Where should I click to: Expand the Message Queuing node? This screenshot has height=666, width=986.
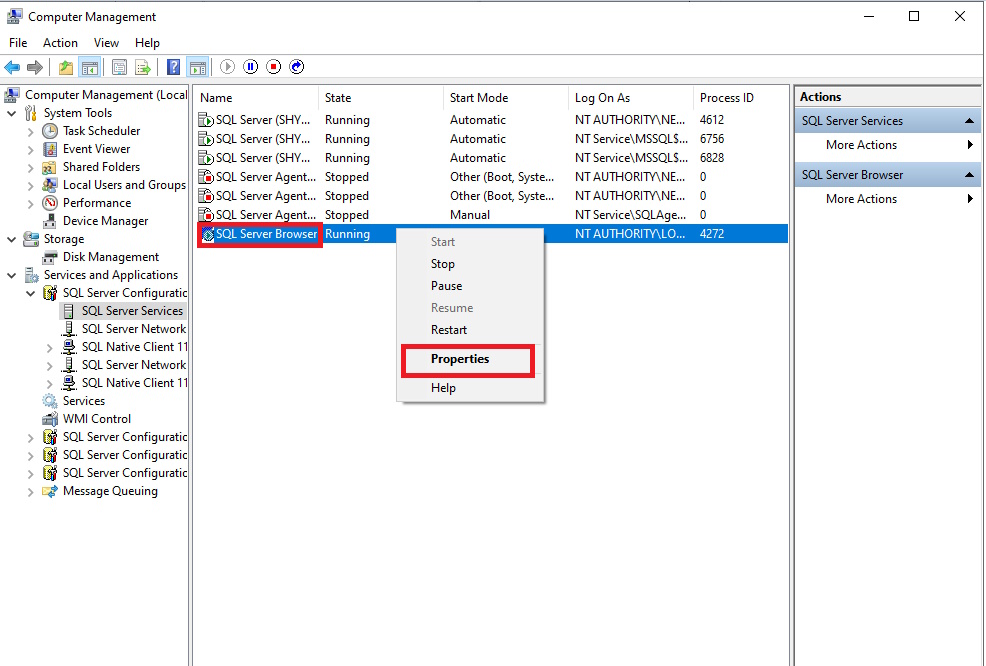30,492
